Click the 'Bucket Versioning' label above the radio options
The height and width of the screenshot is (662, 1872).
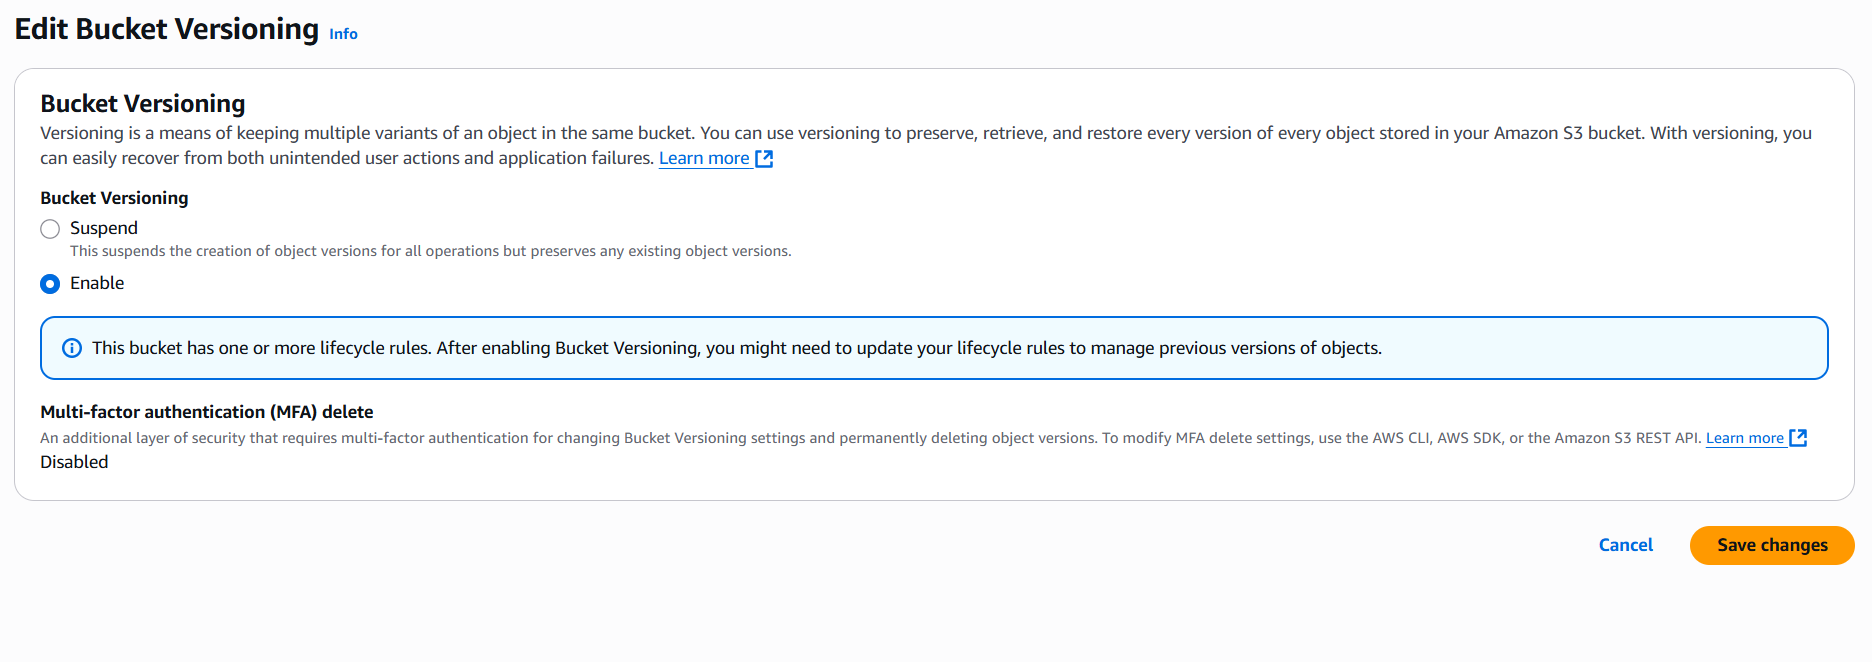(x=114, y=198)
